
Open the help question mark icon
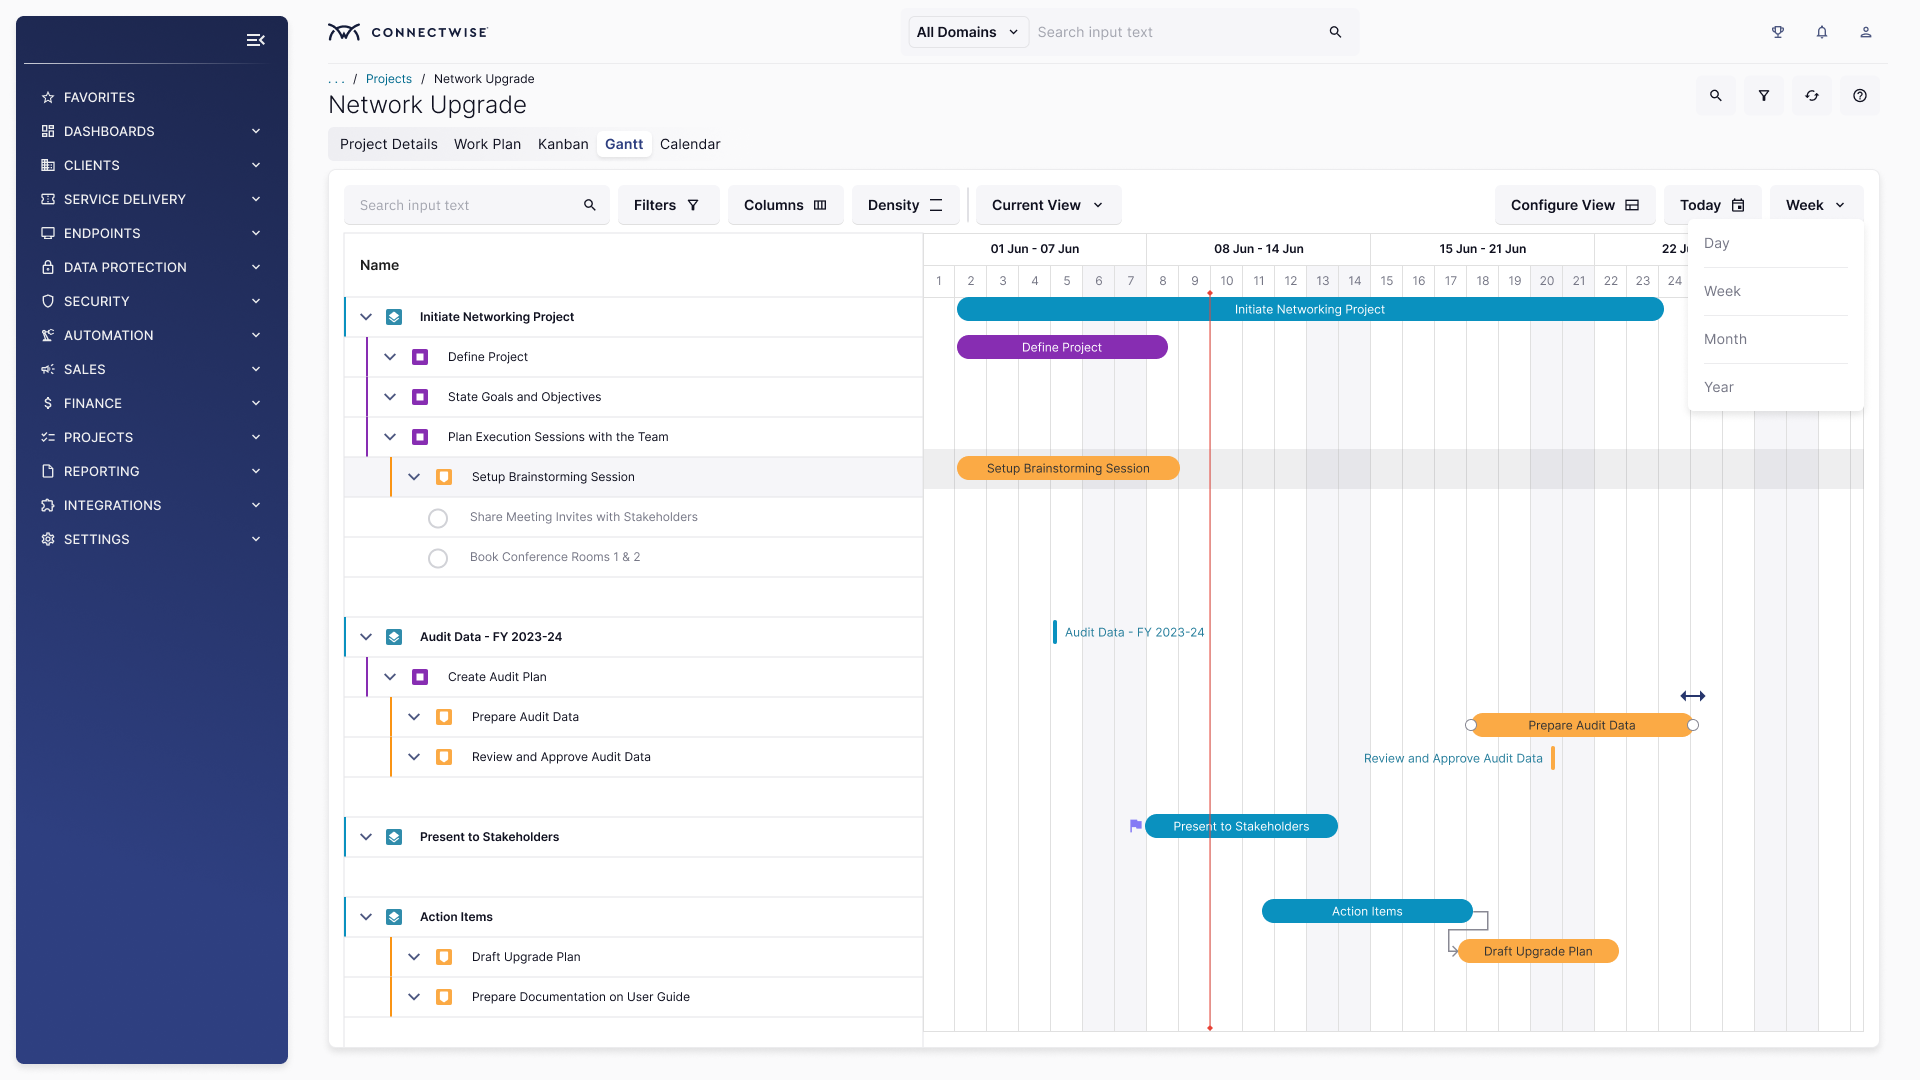point(1860,96)
